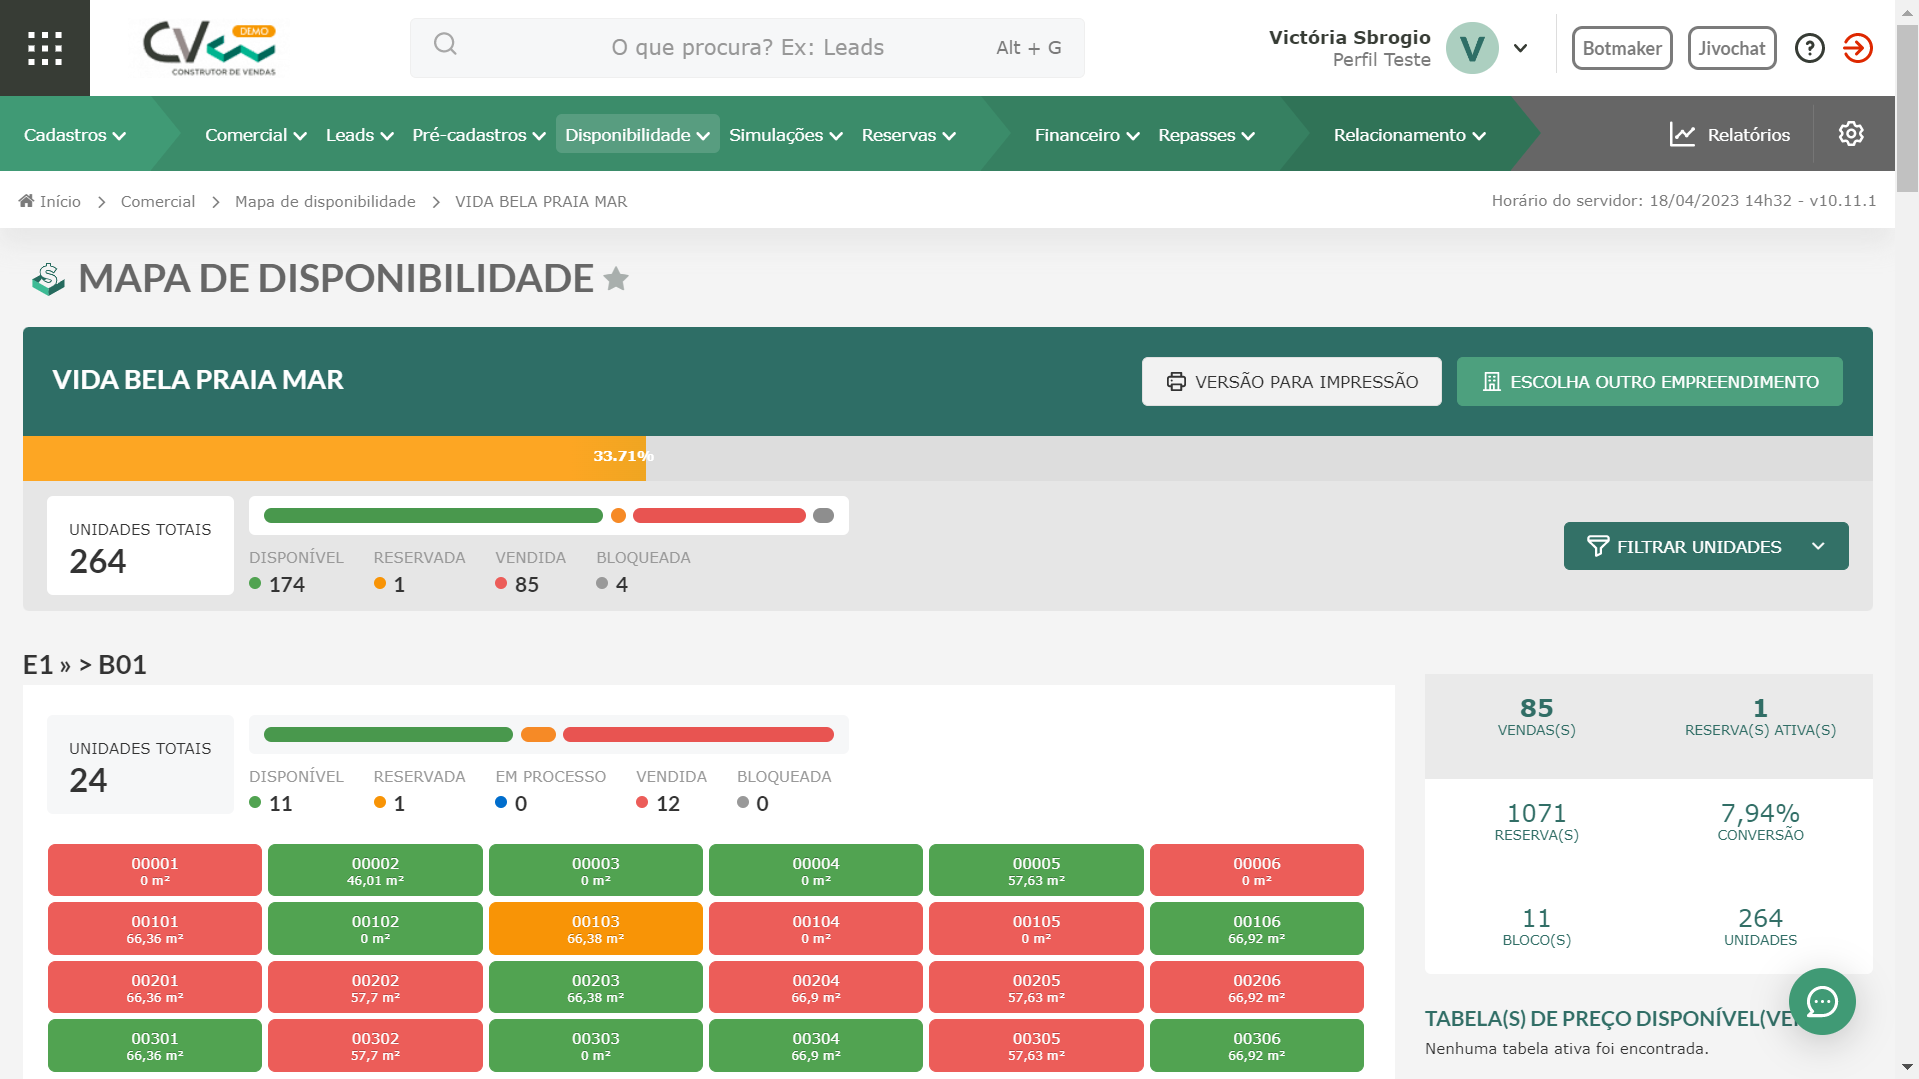Expand the user profile chevron
1919x1079 pixels.
(1520, 48)
